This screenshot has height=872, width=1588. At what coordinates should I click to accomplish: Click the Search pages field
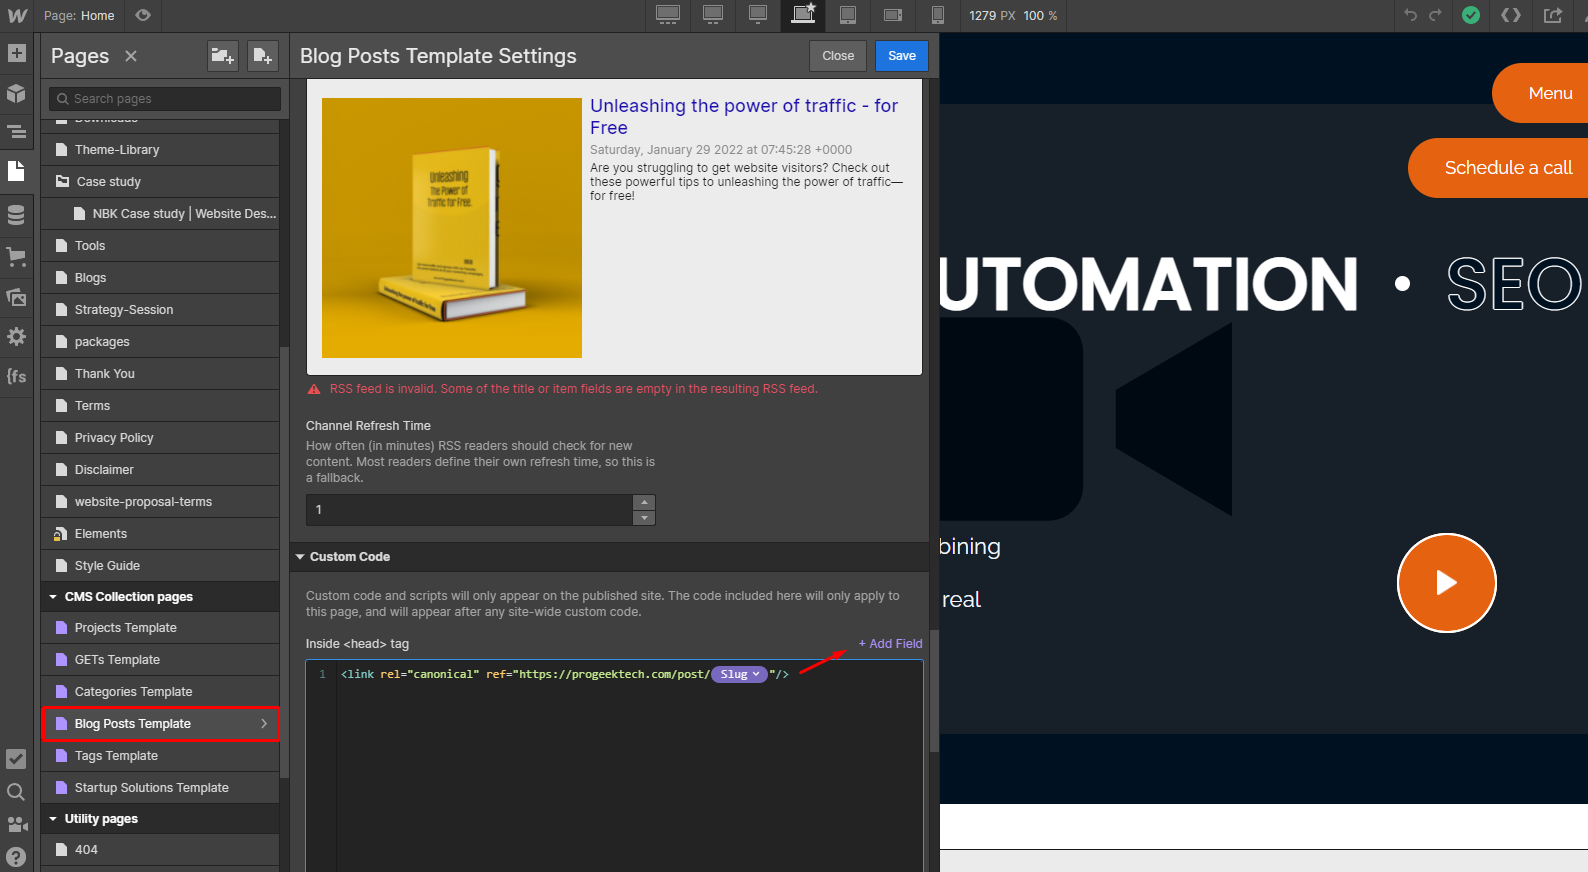click(165, 99)
